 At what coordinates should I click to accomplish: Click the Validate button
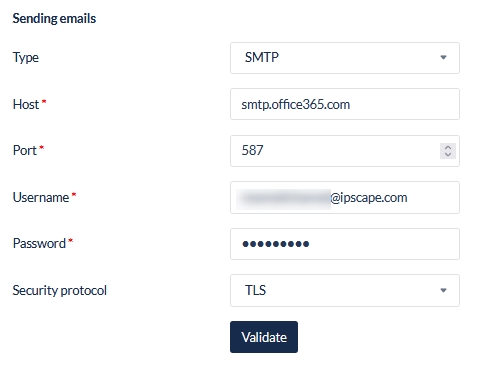(x=264, y=337)
